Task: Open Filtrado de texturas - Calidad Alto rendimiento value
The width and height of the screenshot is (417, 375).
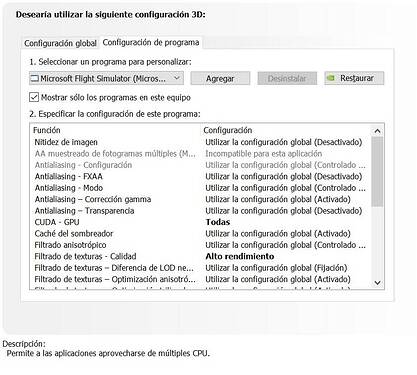Action: point(240,256)
